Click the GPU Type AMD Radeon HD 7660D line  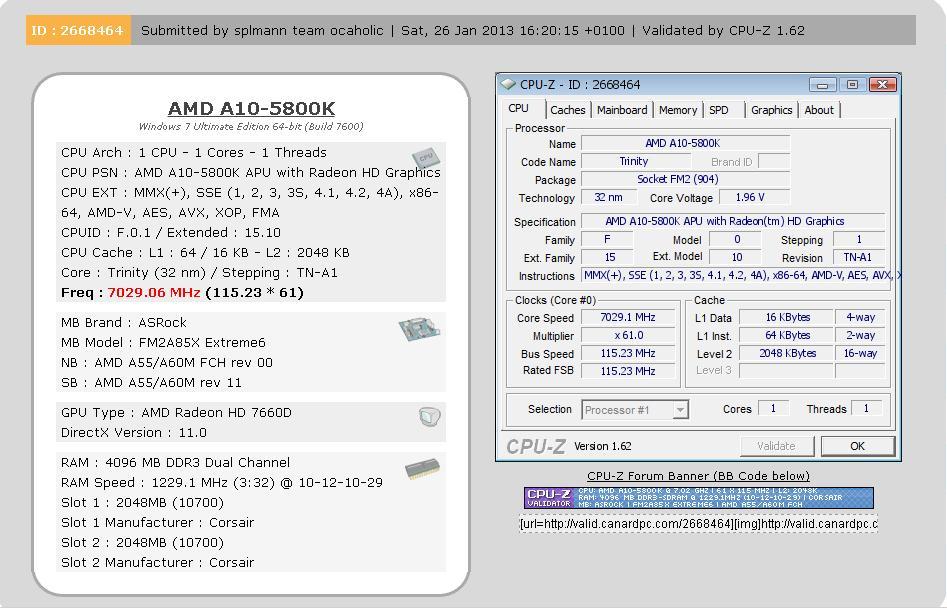click(x=176, y=413)
